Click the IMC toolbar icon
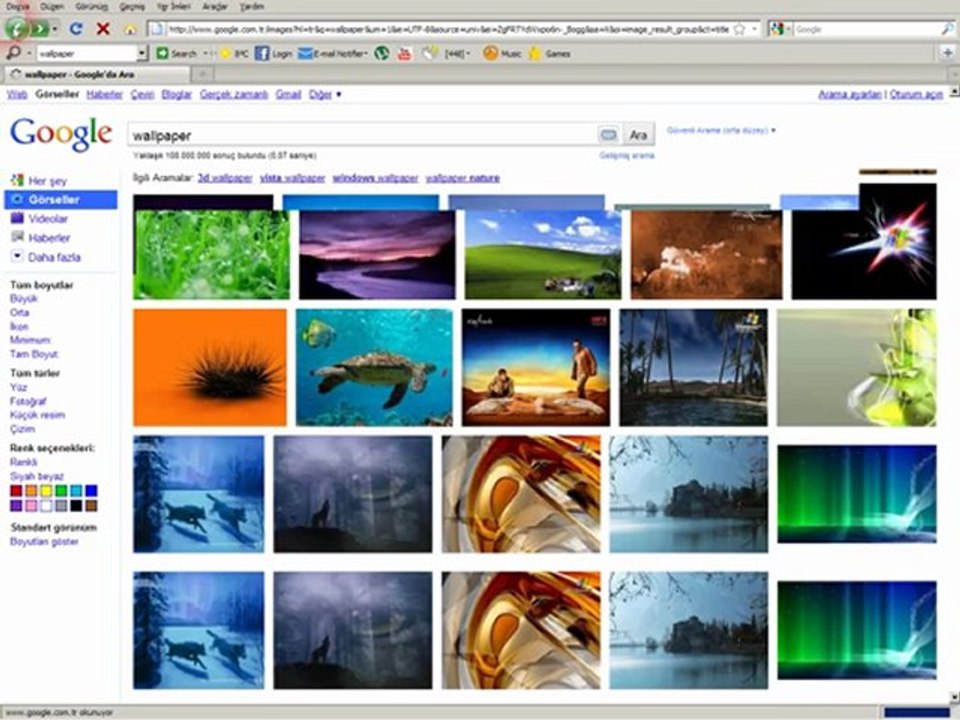Screen dimensions: 960x720 [234, 54]
